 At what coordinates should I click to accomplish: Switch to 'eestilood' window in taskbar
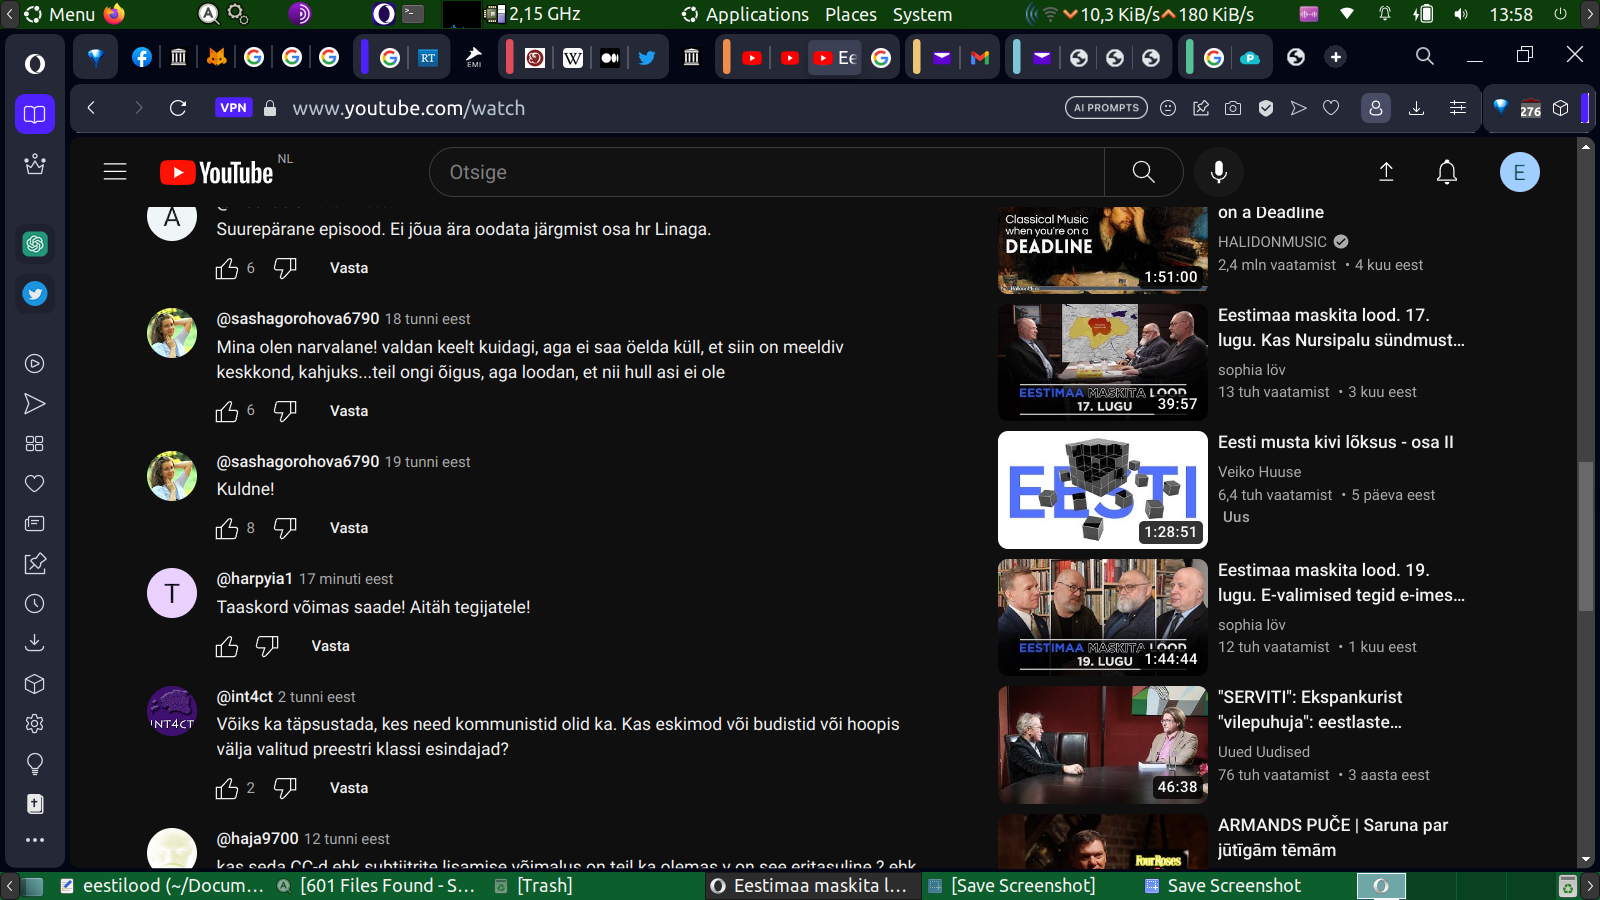point(162,886)
